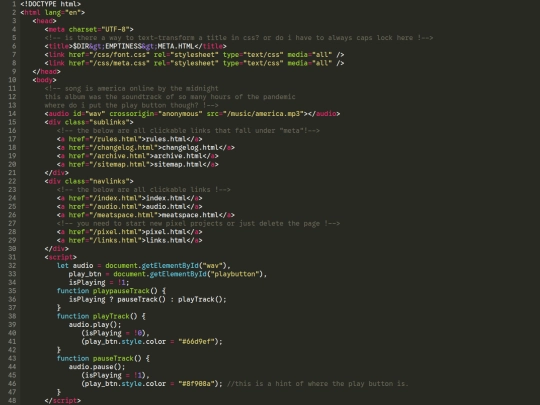Click the "/audio.html" href value
The height and width of the screenshot is (405, 540).
[117, 207]
